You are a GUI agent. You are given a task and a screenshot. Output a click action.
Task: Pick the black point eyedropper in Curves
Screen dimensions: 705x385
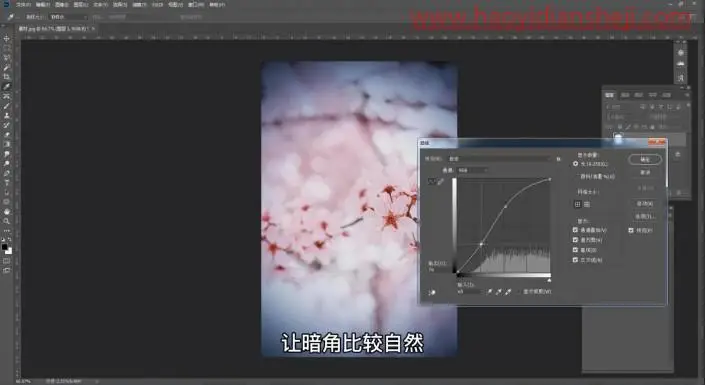coord(490,292)
